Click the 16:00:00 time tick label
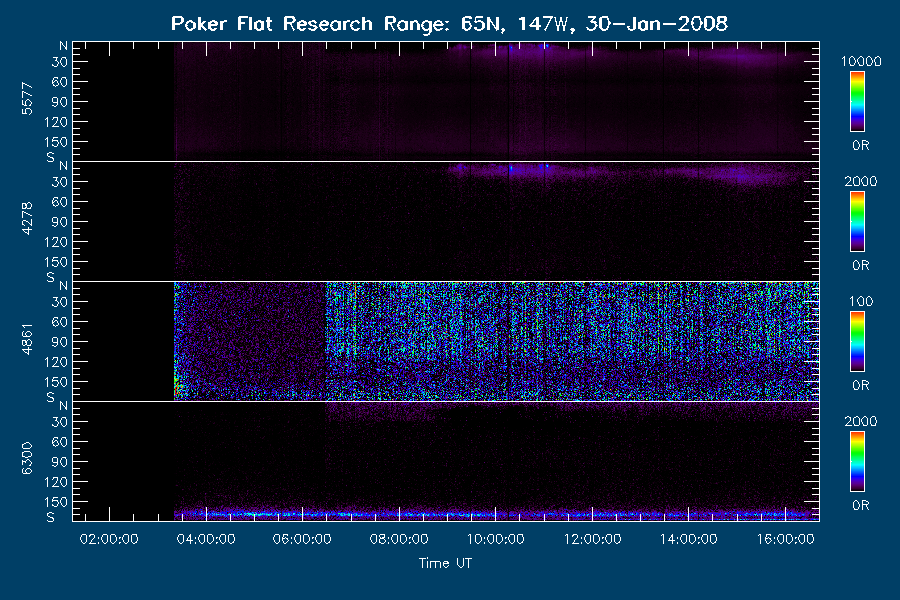 (785, 539)
